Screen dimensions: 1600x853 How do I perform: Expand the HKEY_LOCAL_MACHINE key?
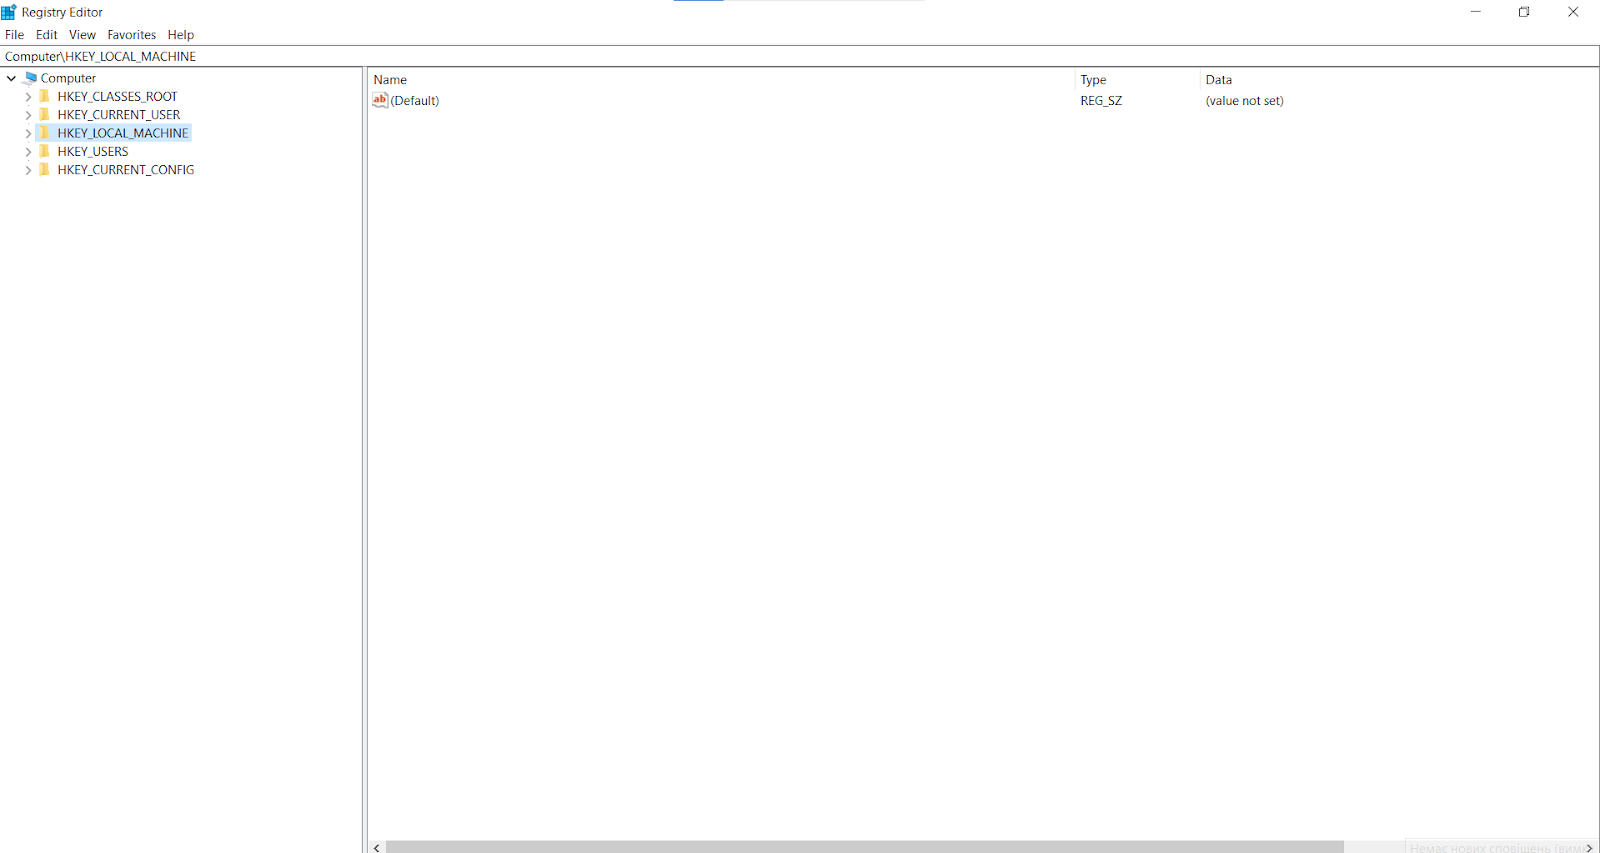click(x=28, y=133)
